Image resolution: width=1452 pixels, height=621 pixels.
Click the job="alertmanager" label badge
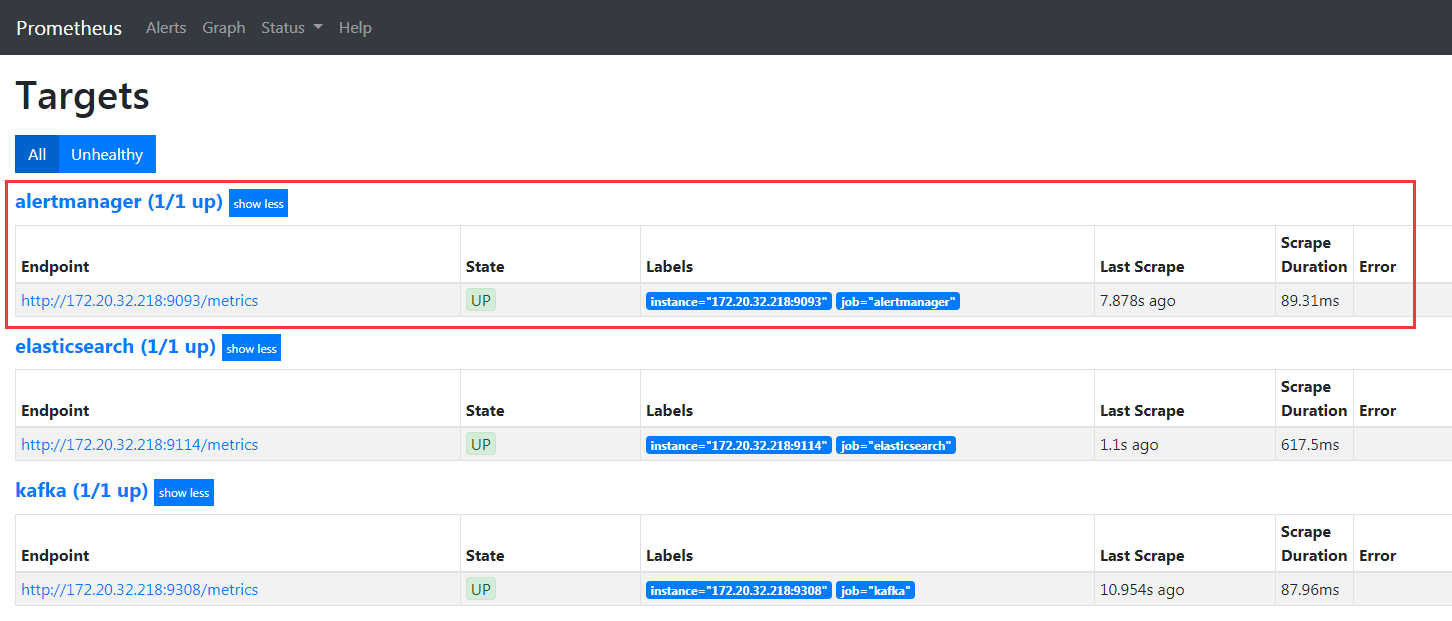897,300
